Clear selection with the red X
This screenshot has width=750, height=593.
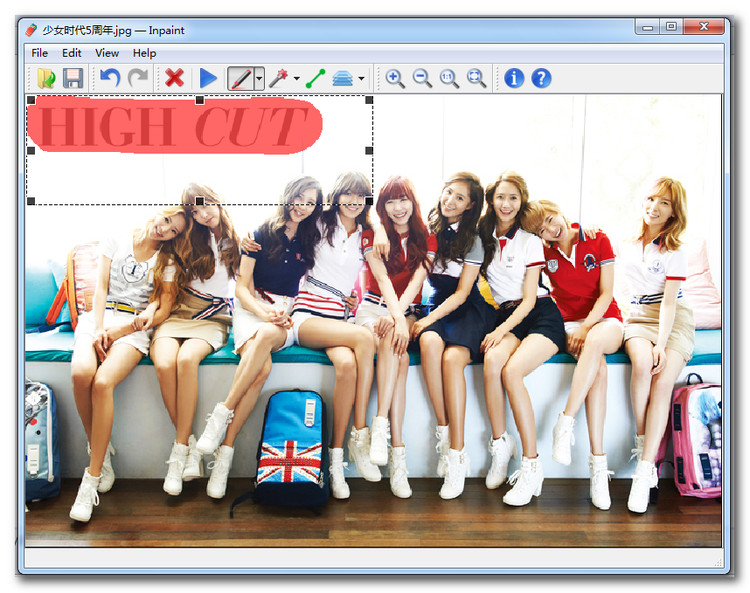175,77
